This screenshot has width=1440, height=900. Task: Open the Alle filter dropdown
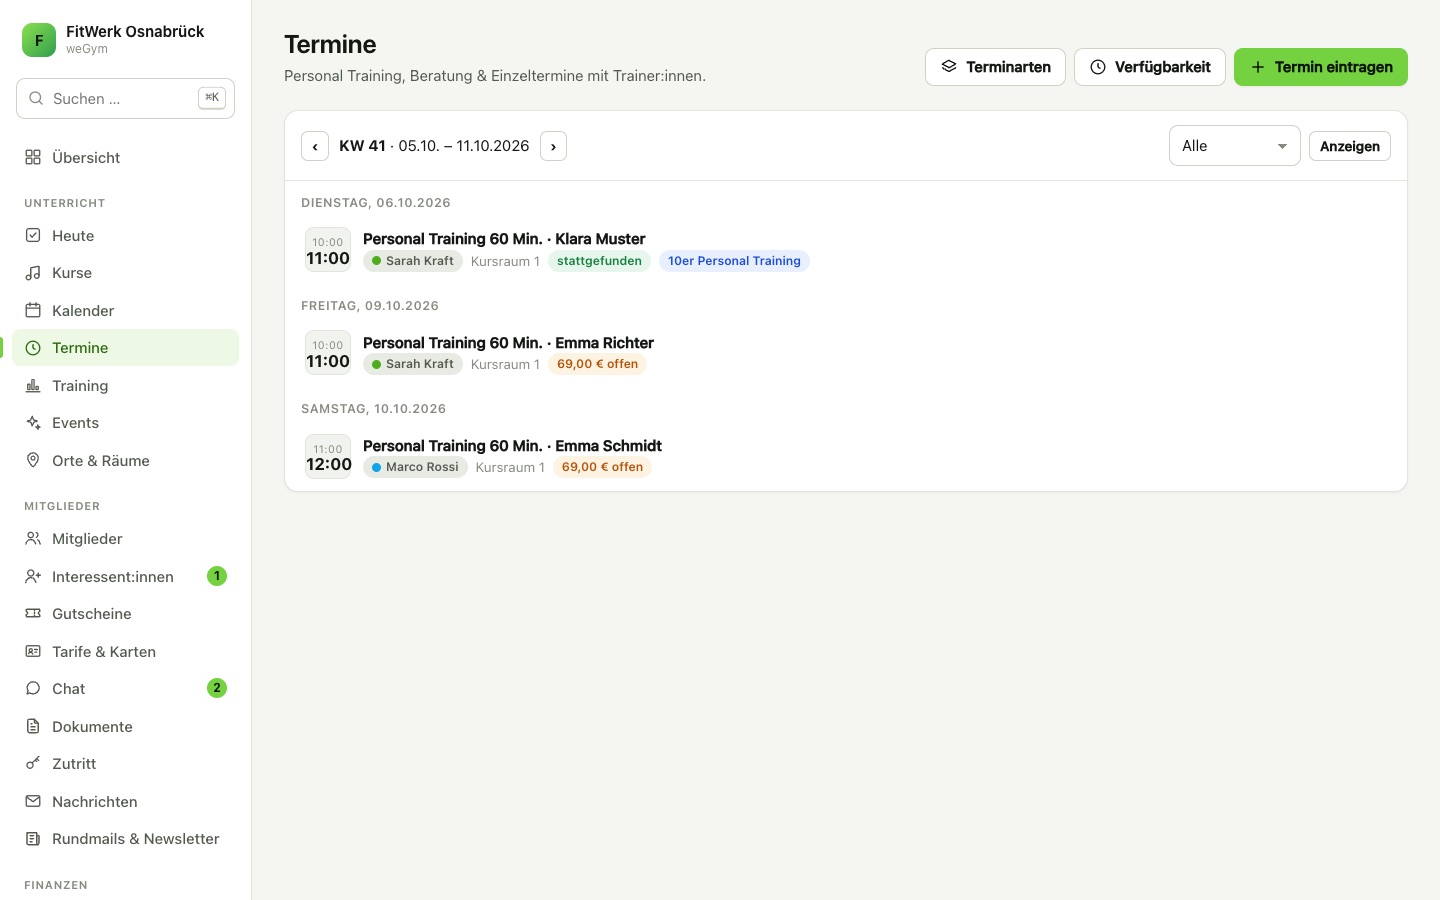pyautogui.click(x=1234, y=146)
